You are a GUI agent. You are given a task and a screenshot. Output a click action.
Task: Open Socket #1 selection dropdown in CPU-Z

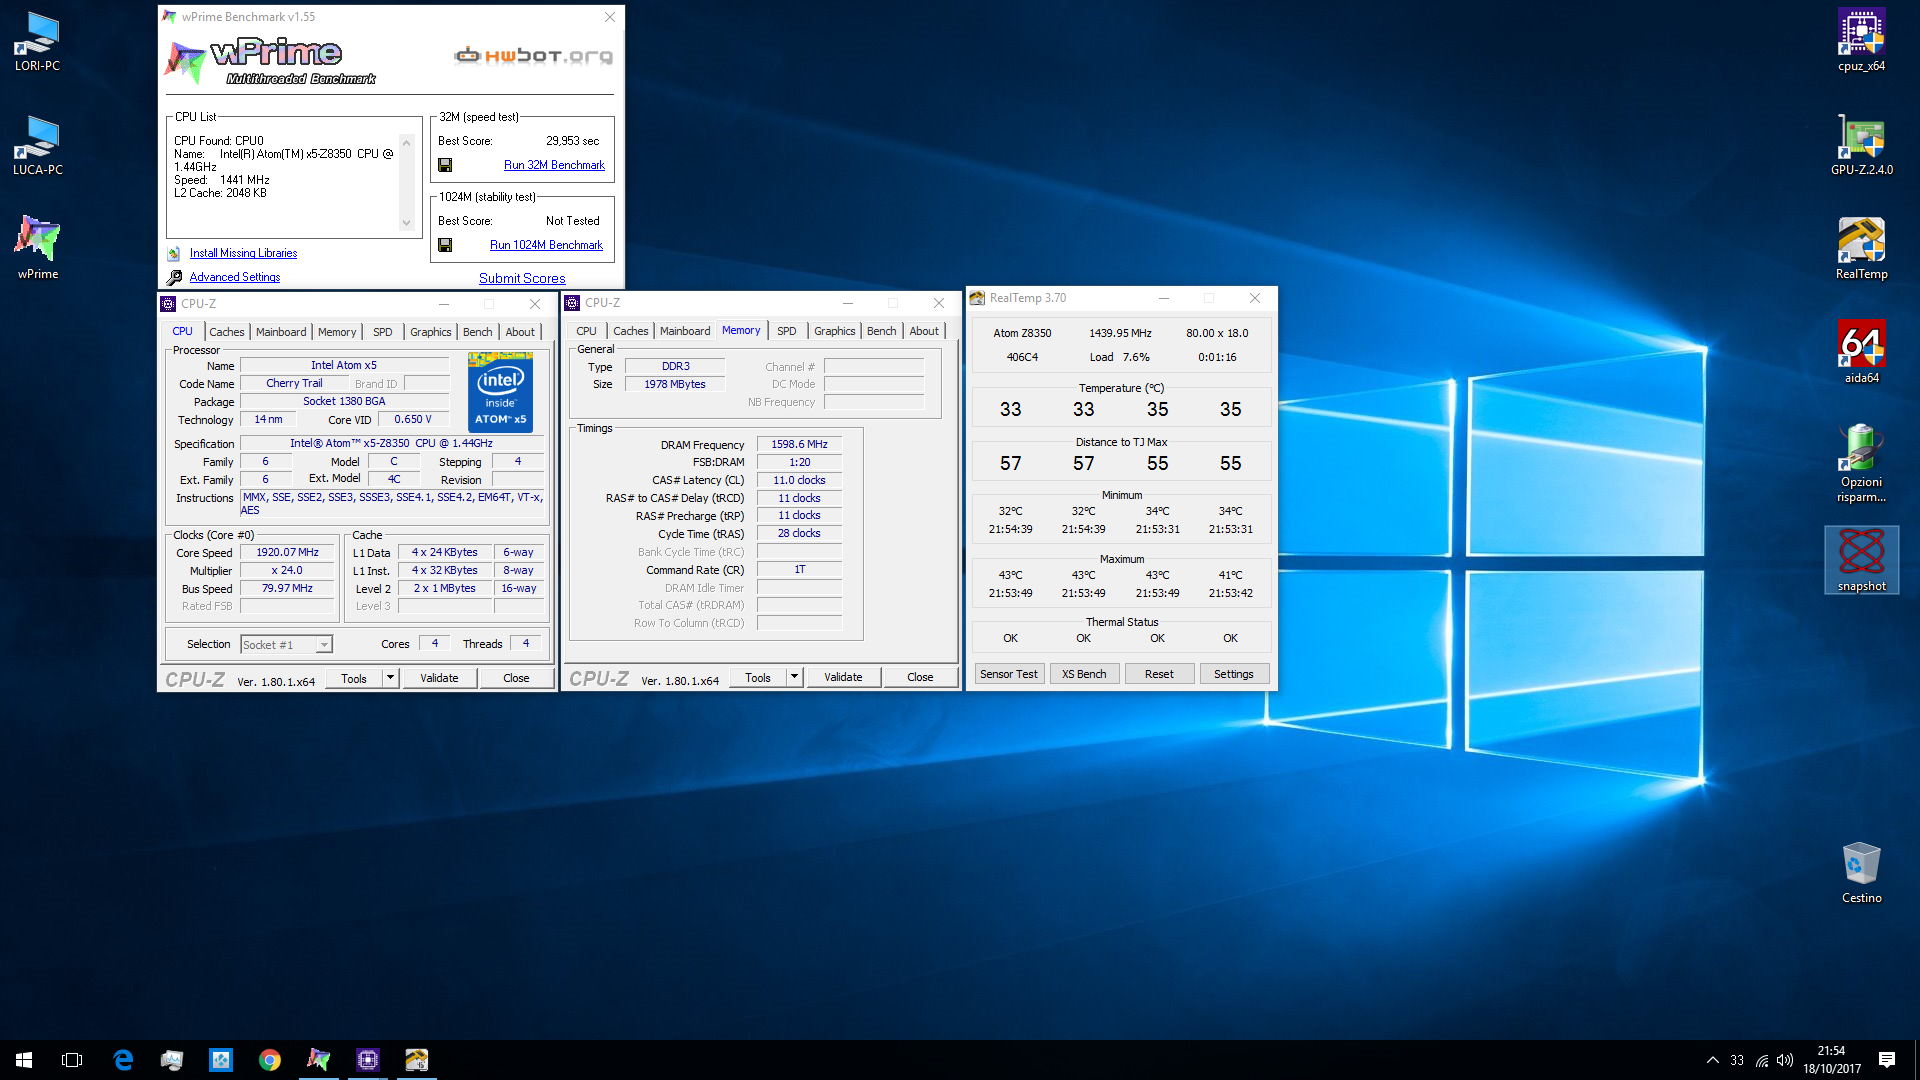[x=286, y=645]
